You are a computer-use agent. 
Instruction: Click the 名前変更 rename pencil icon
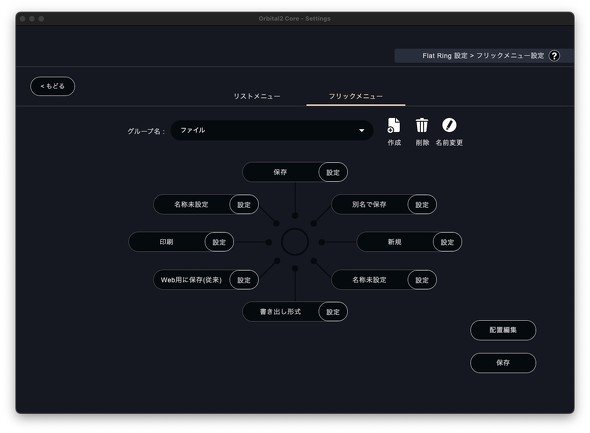(449, 125)
